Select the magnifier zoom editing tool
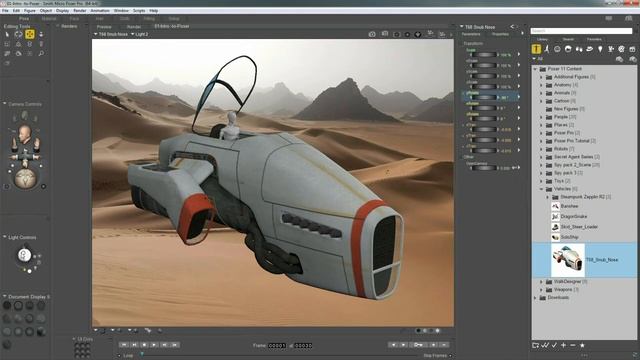 click(x=41, y=53)
